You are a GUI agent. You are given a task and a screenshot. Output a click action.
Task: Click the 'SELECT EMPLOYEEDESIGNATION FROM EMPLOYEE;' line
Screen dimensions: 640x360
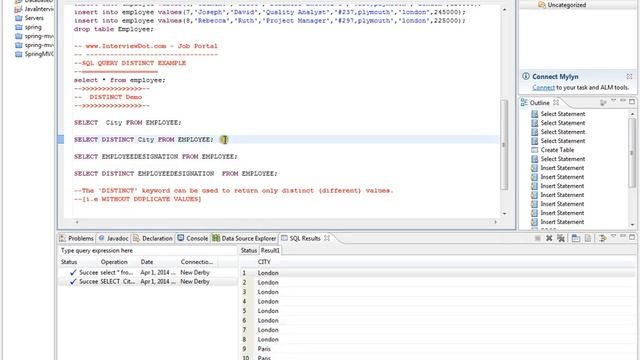click(x=156, y=157)
